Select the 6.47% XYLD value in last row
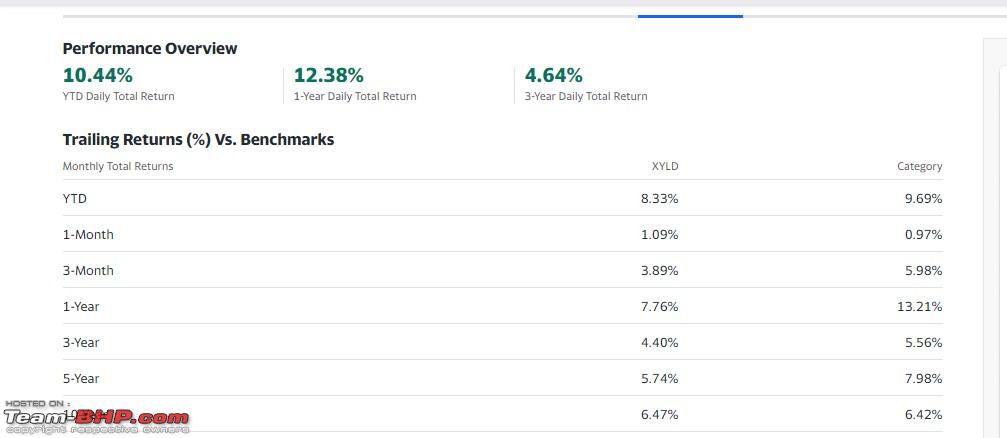Screen dimensions: 1007x438 click(660, 414)
